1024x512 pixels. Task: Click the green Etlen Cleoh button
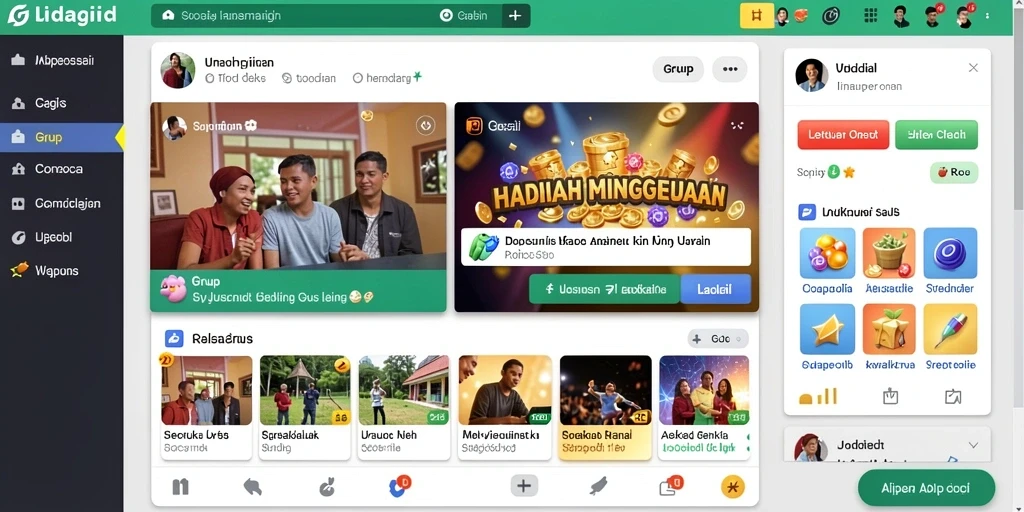[936, 135]
